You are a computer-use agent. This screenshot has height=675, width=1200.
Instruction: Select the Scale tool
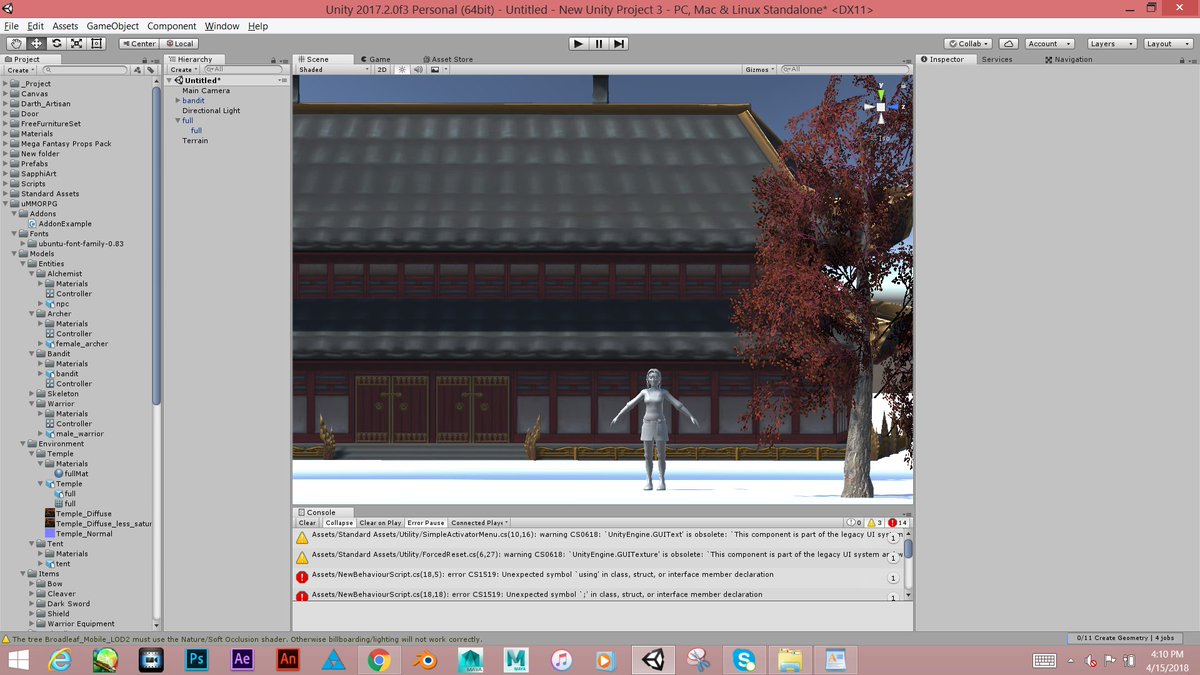76,44
